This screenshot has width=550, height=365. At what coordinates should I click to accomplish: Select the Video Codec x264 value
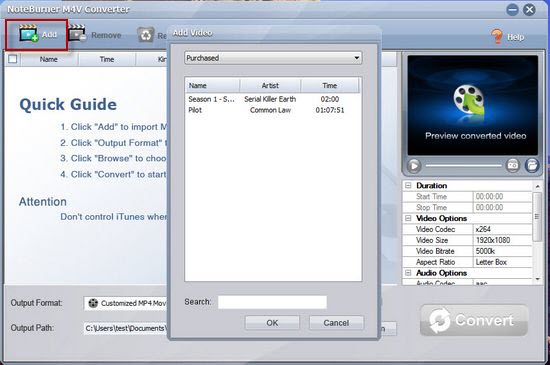click(502, 229)
